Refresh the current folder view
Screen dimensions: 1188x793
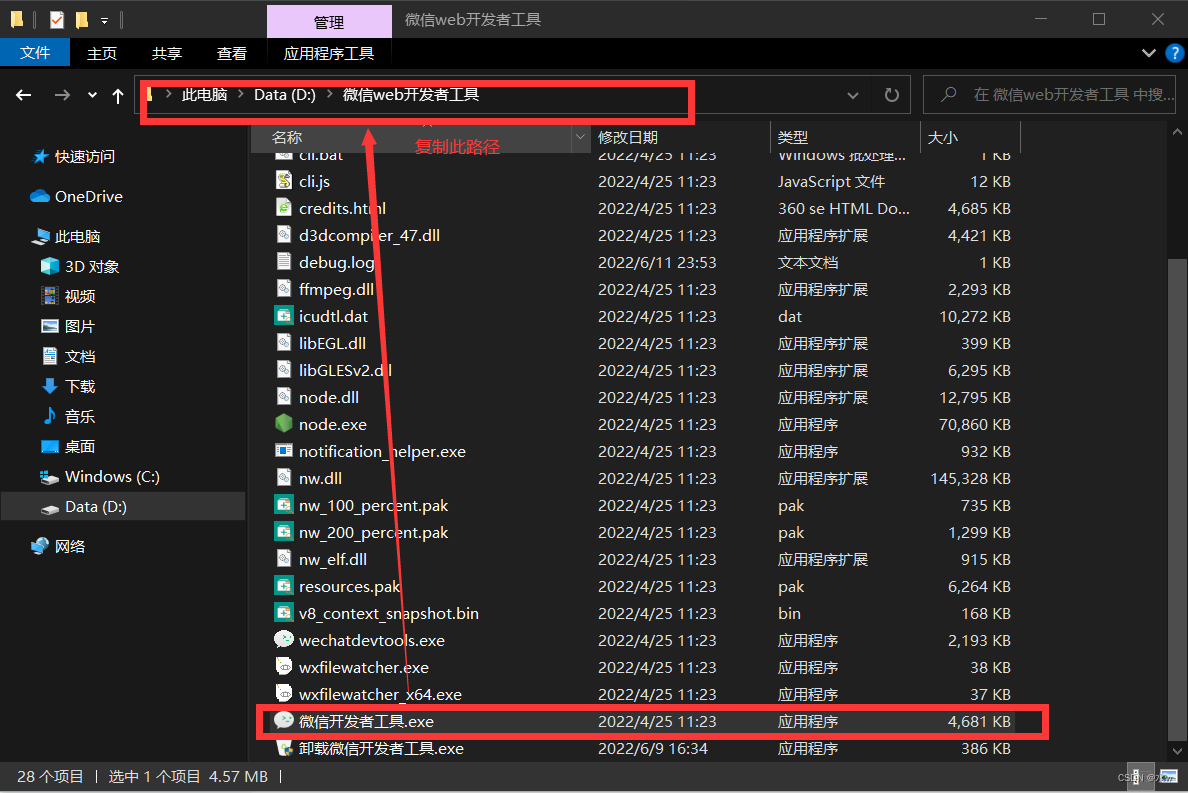pyautogui.click(x=892, y=95)
